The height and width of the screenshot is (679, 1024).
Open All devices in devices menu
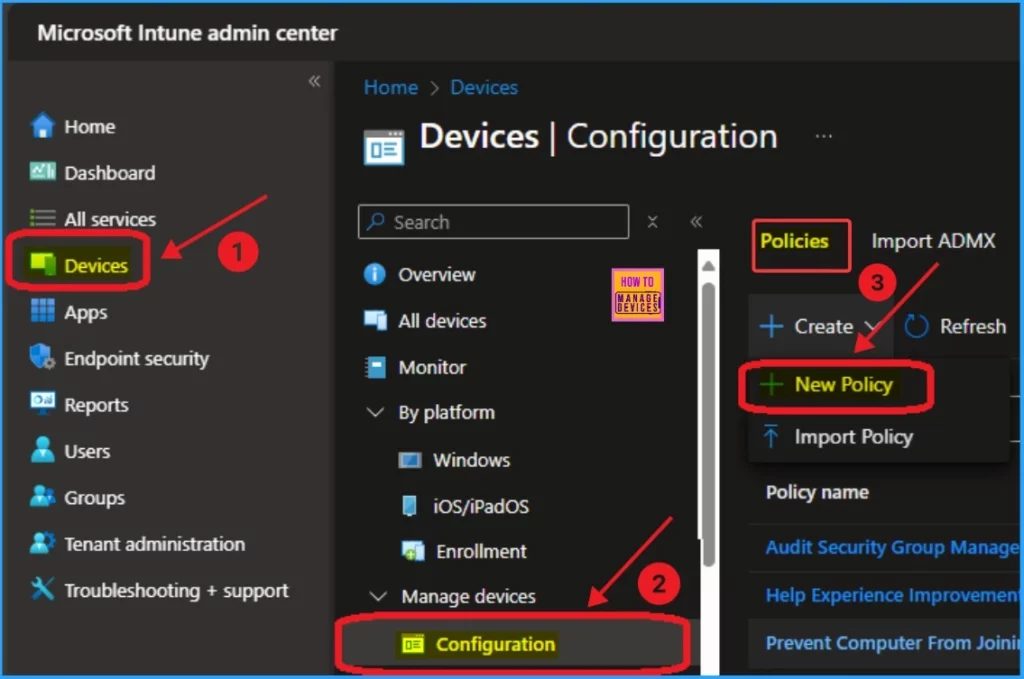(x=442, y=321)
